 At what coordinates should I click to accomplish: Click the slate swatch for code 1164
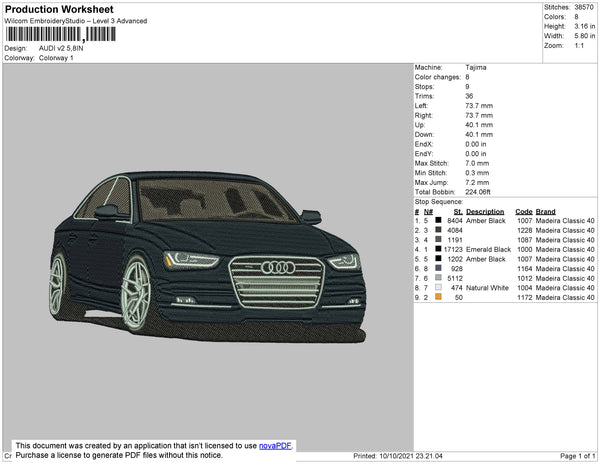tap(438, 268)
